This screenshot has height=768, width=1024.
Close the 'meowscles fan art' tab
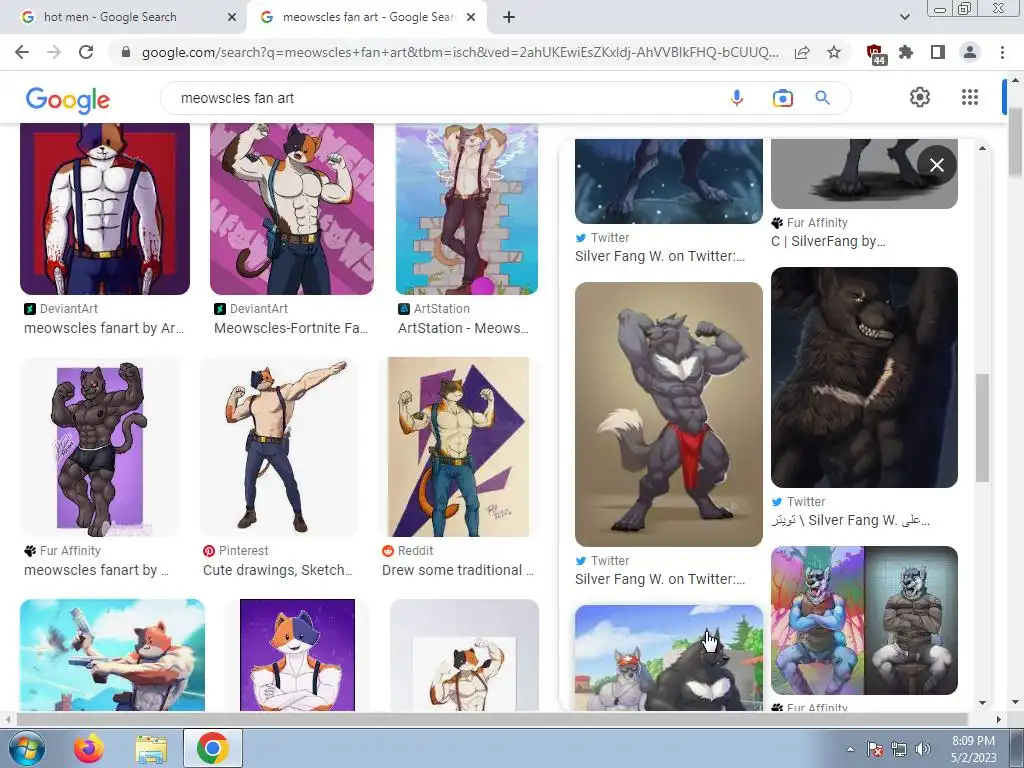471,17
